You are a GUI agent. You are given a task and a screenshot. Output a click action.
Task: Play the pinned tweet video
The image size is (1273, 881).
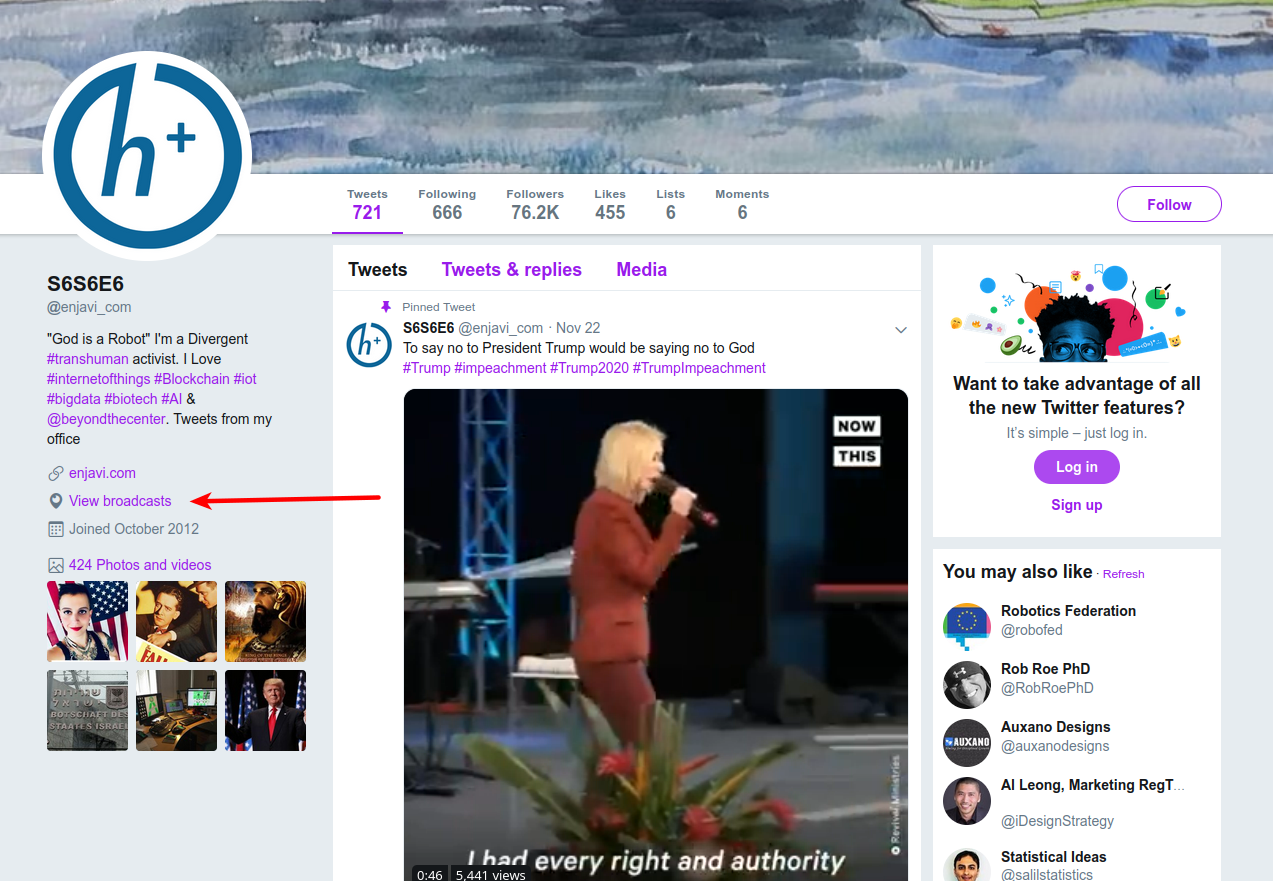pos(655,630)
